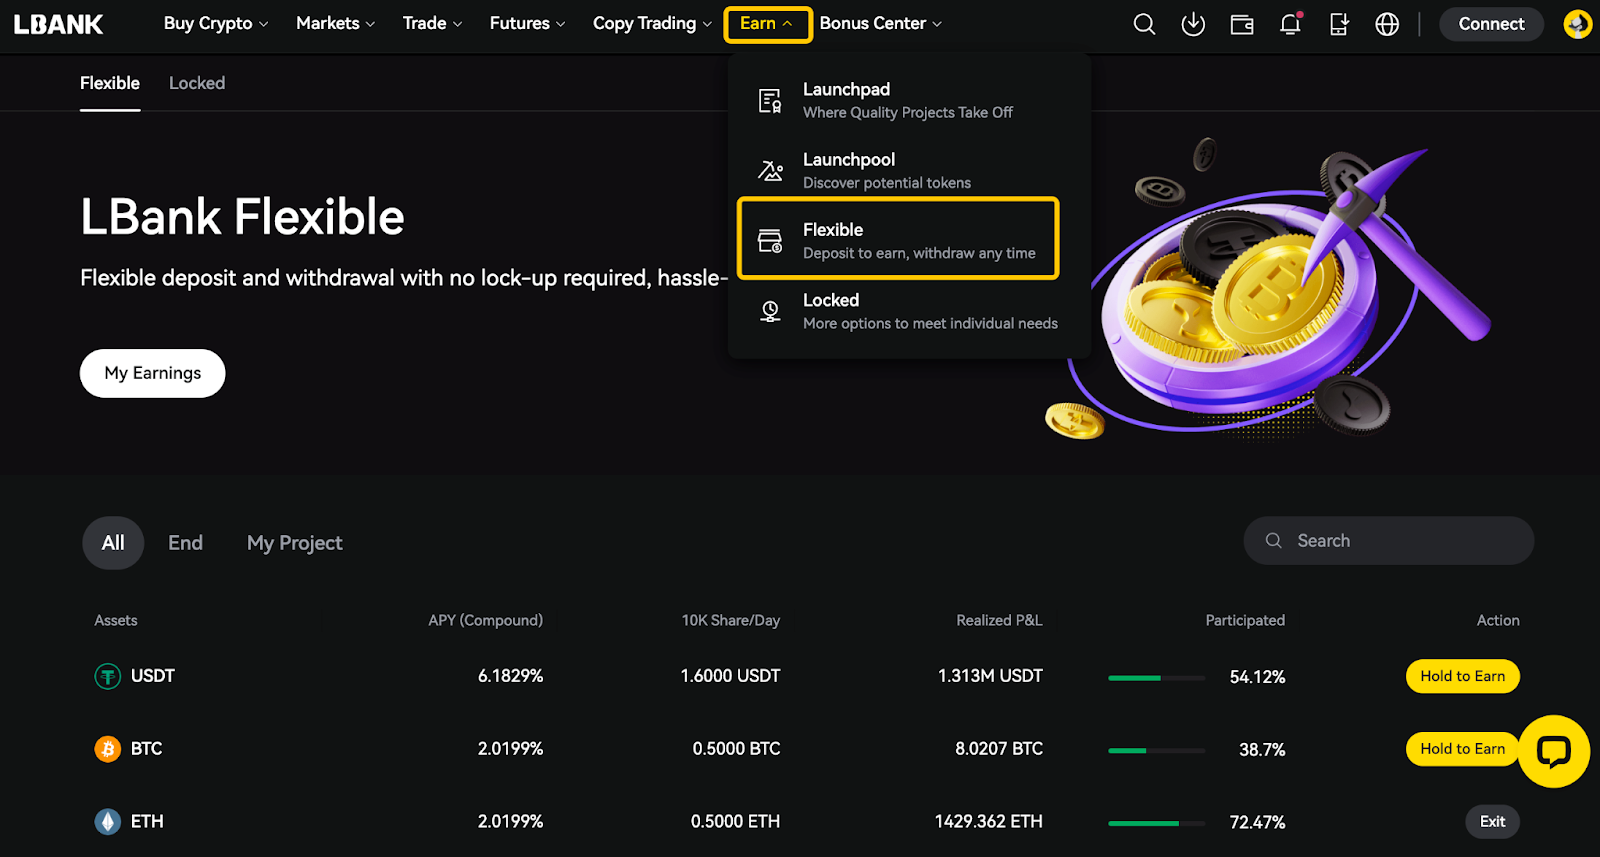
Task: Open the wallet icon in top bar
Action: 1242,24
